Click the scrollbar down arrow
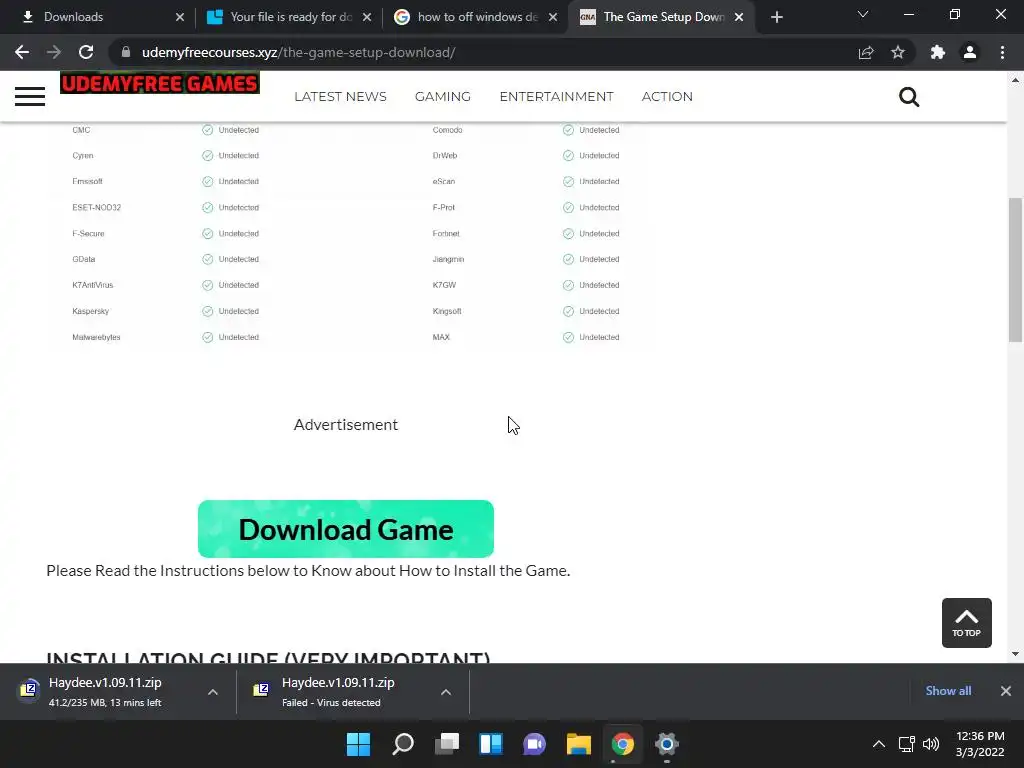 point(1015,654)
